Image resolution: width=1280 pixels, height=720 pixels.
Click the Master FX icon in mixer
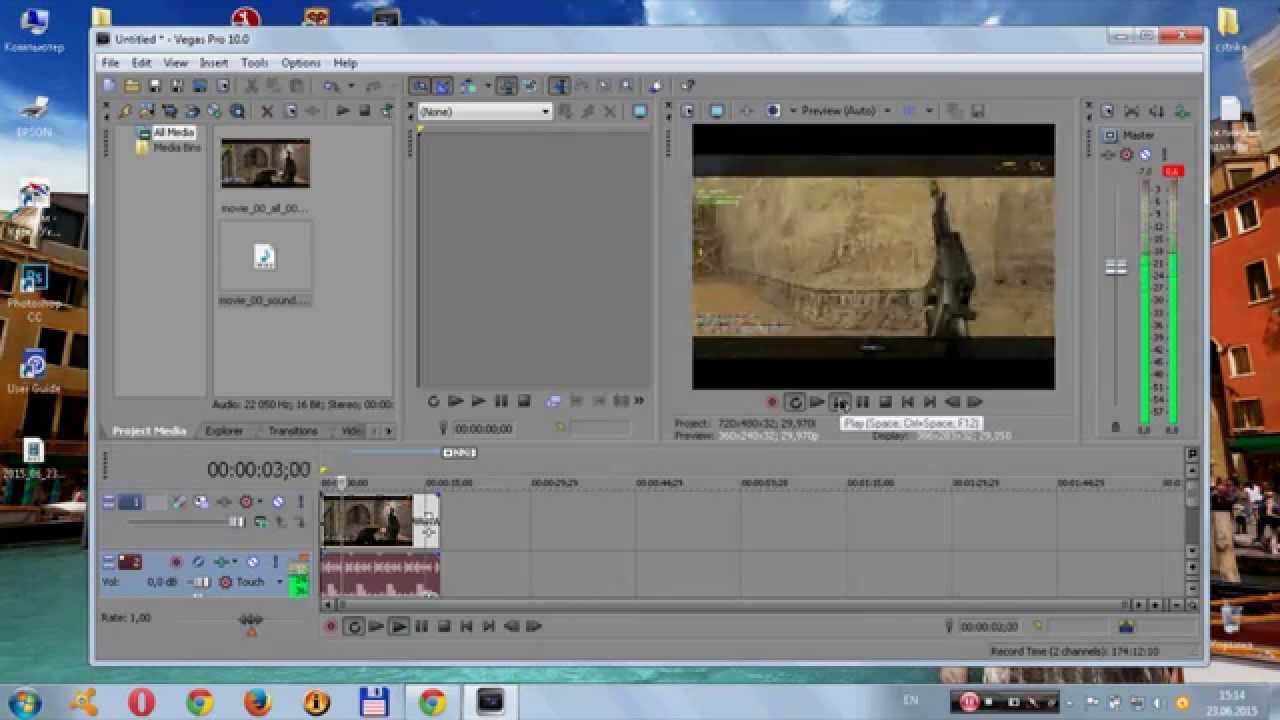1108,155
